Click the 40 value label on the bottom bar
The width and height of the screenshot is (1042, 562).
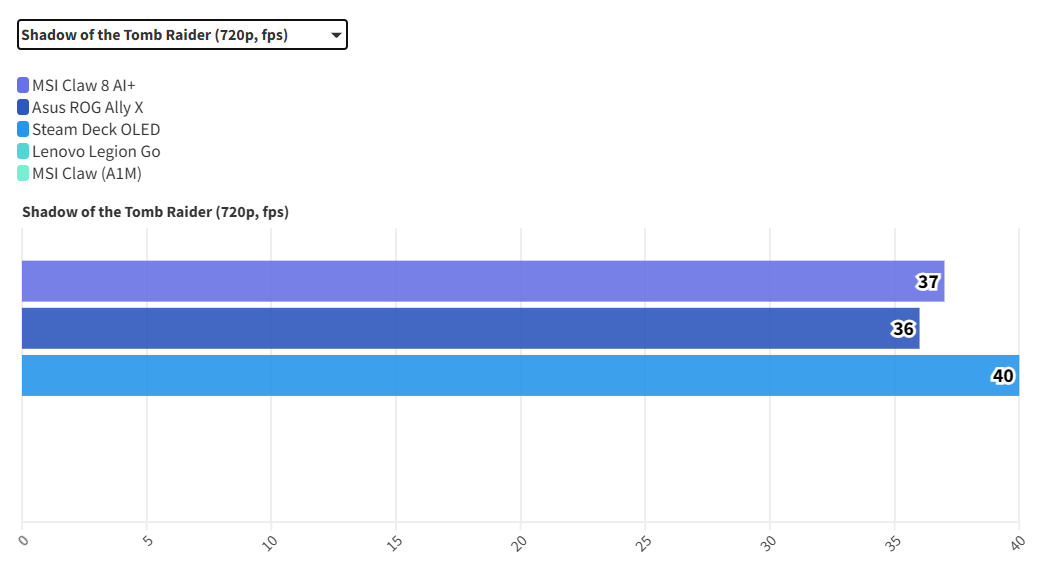[x=1003, y=376]
